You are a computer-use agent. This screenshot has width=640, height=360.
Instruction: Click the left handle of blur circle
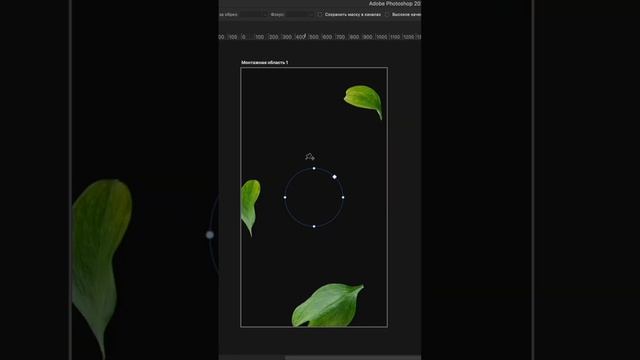[285, 198]
